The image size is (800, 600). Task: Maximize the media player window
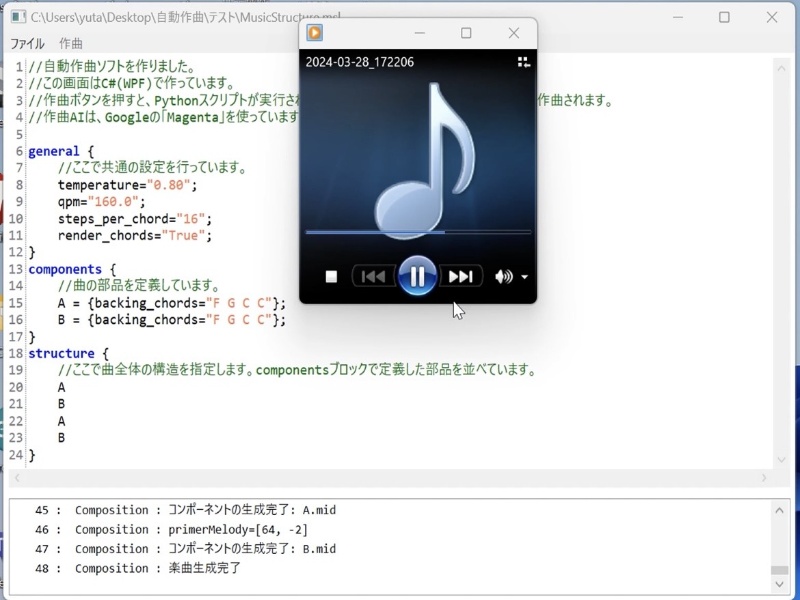click(466, 33)
